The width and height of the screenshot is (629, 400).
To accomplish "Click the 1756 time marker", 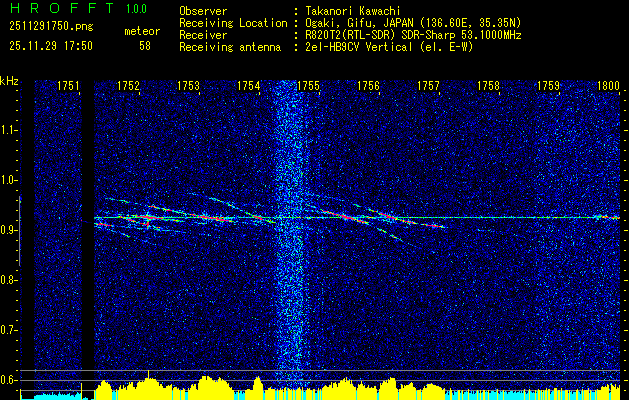I will click(368, 85).
